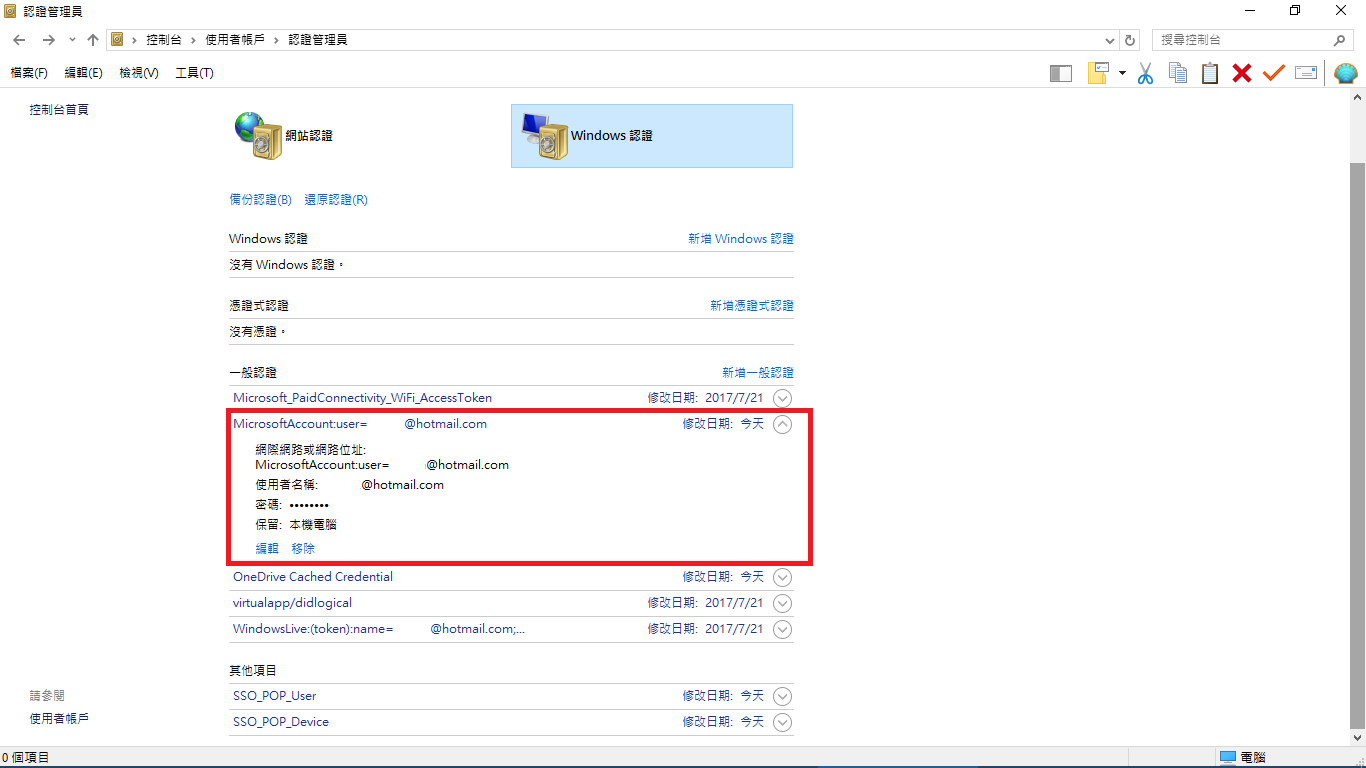
Task: Click the orange checkmark toolbar icon
Action: [x=1273, y=73]
